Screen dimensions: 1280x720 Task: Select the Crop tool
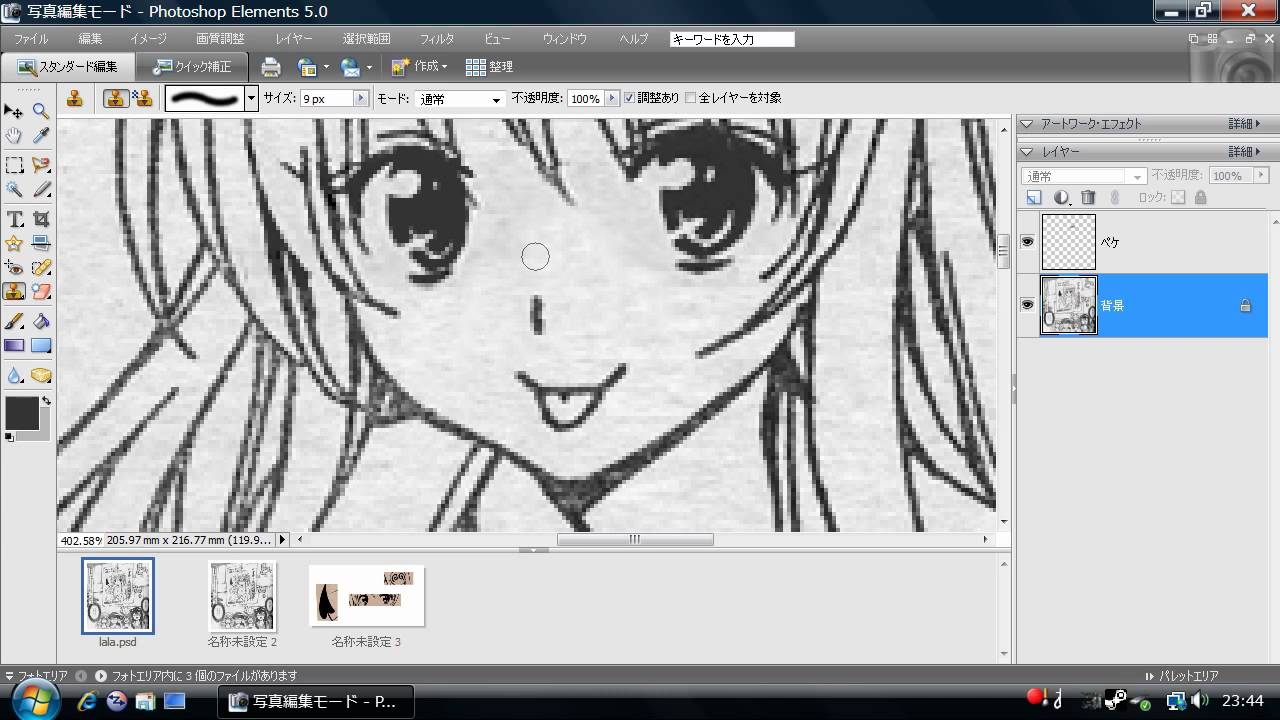[41, 219]
